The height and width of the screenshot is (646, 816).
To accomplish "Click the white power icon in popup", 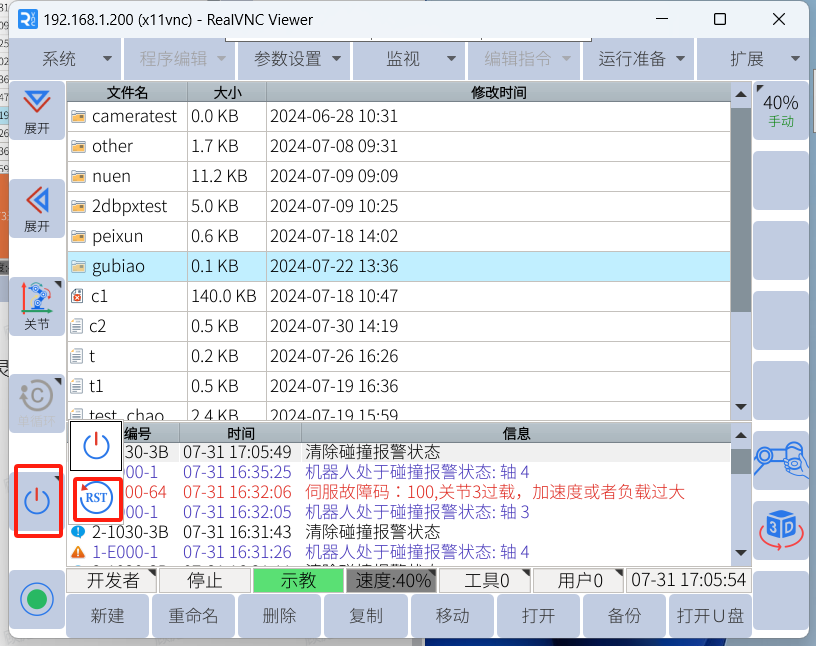I will coord(96,446).
